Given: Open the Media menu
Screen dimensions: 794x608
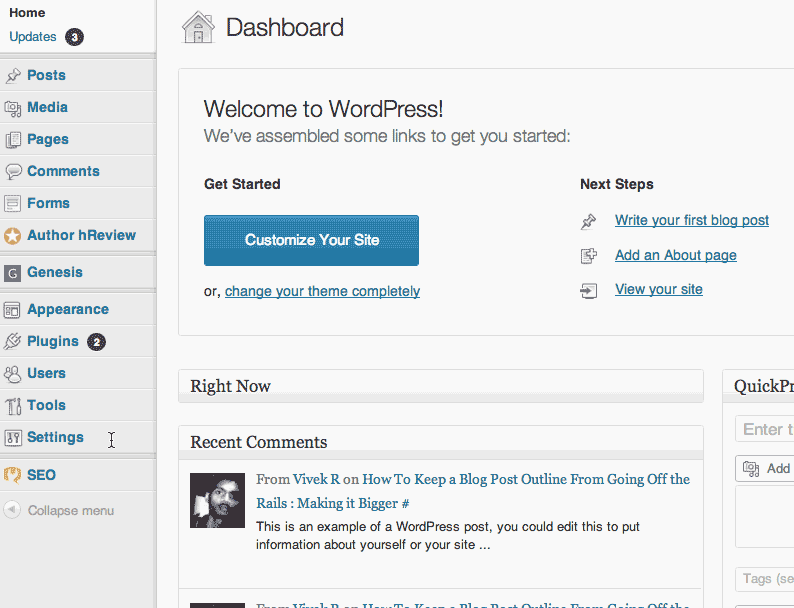Looking at the screenshot, I should click(x=48, y=107).
